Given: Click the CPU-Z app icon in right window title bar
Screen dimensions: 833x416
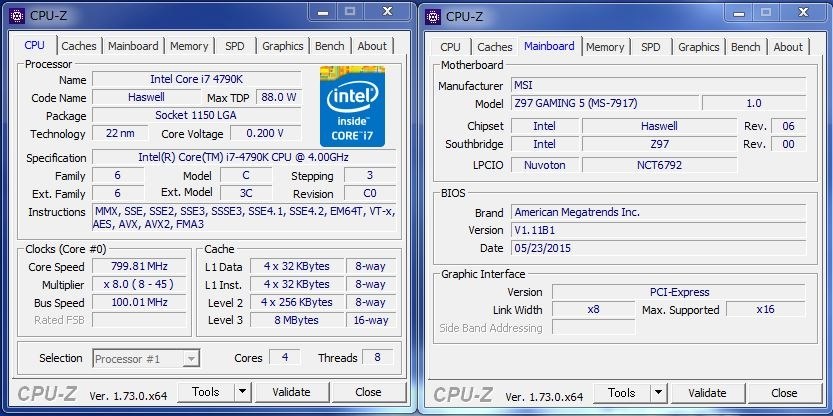Looking at the screenshot, I should click(x=433, y=16).
